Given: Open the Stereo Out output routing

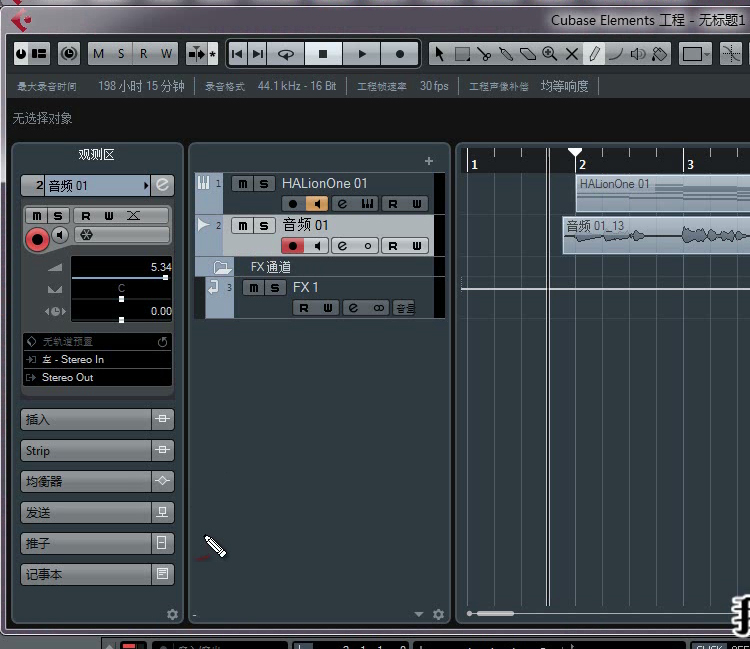Looking at the screenshot, I should (x=97, y=377).
